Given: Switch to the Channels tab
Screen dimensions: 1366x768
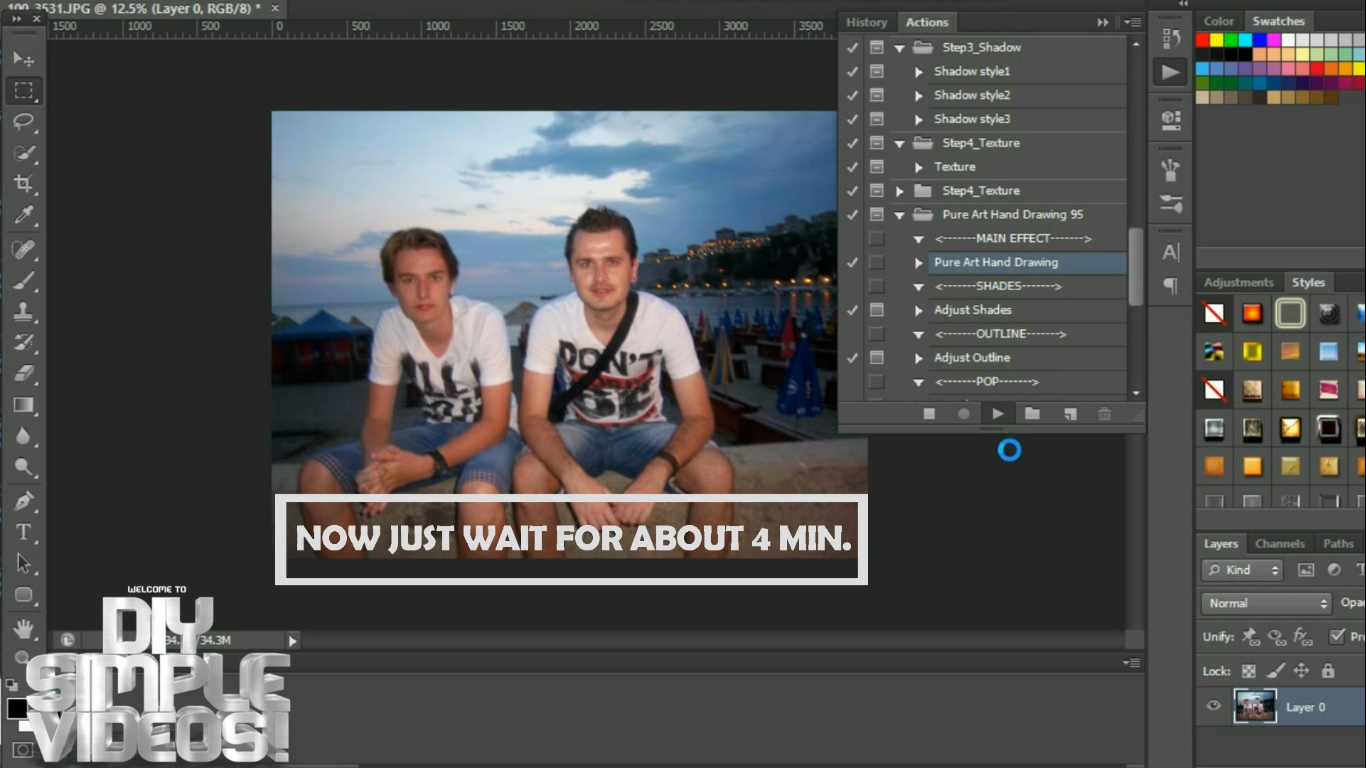Looking at the screenshot, I should [x=1279, y=544].
